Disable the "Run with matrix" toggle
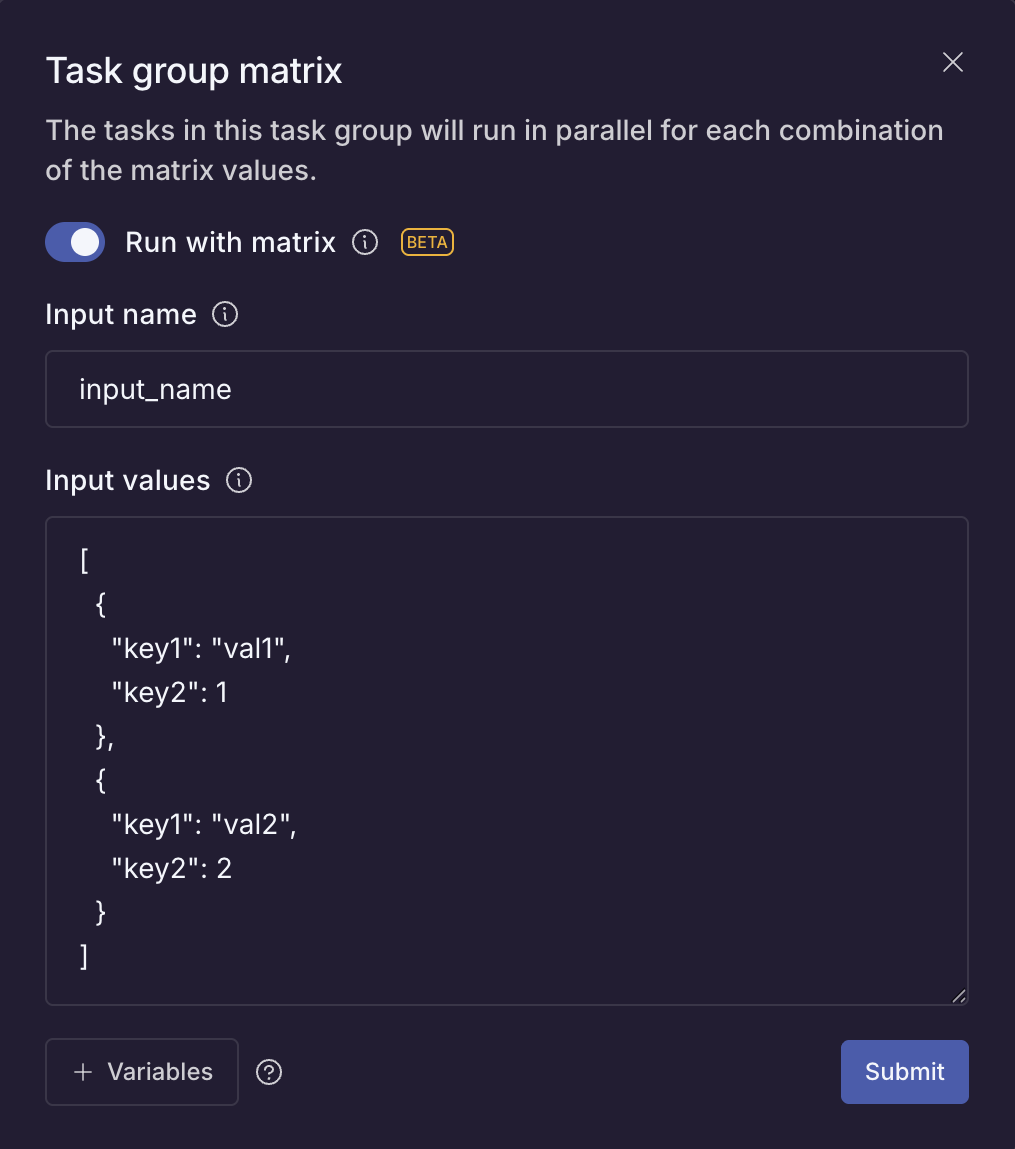The height and width of the screenshot is (1149, 1015). 75,242
